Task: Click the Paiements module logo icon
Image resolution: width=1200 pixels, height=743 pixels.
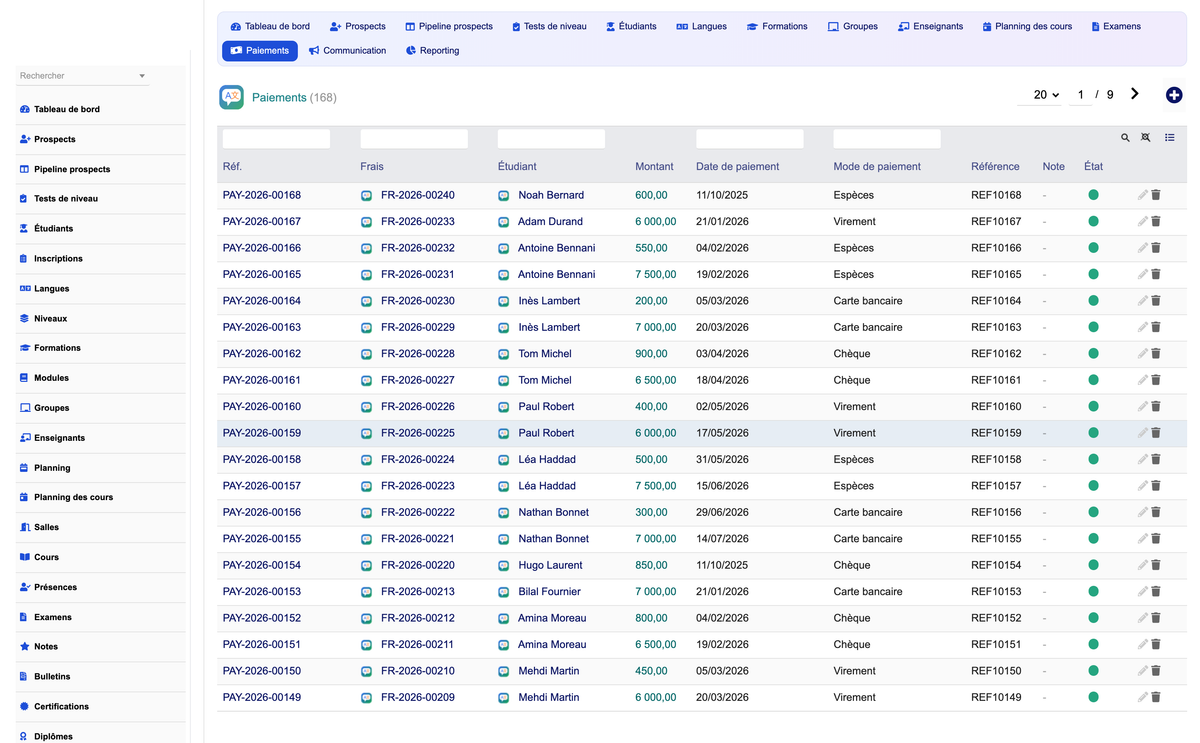Action: tap(231, 97)
